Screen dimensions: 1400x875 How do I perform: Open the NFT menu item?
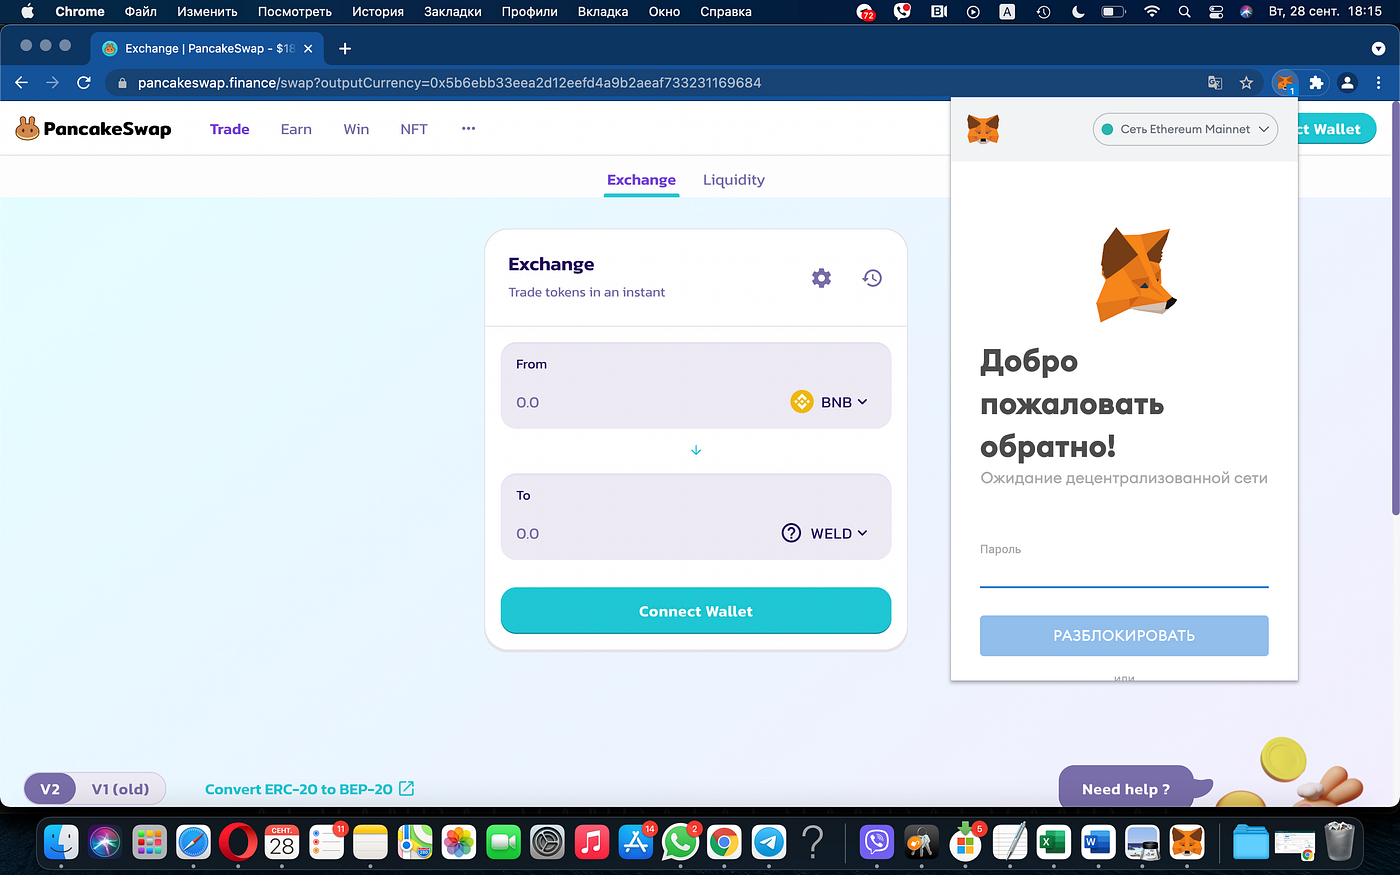414,129
